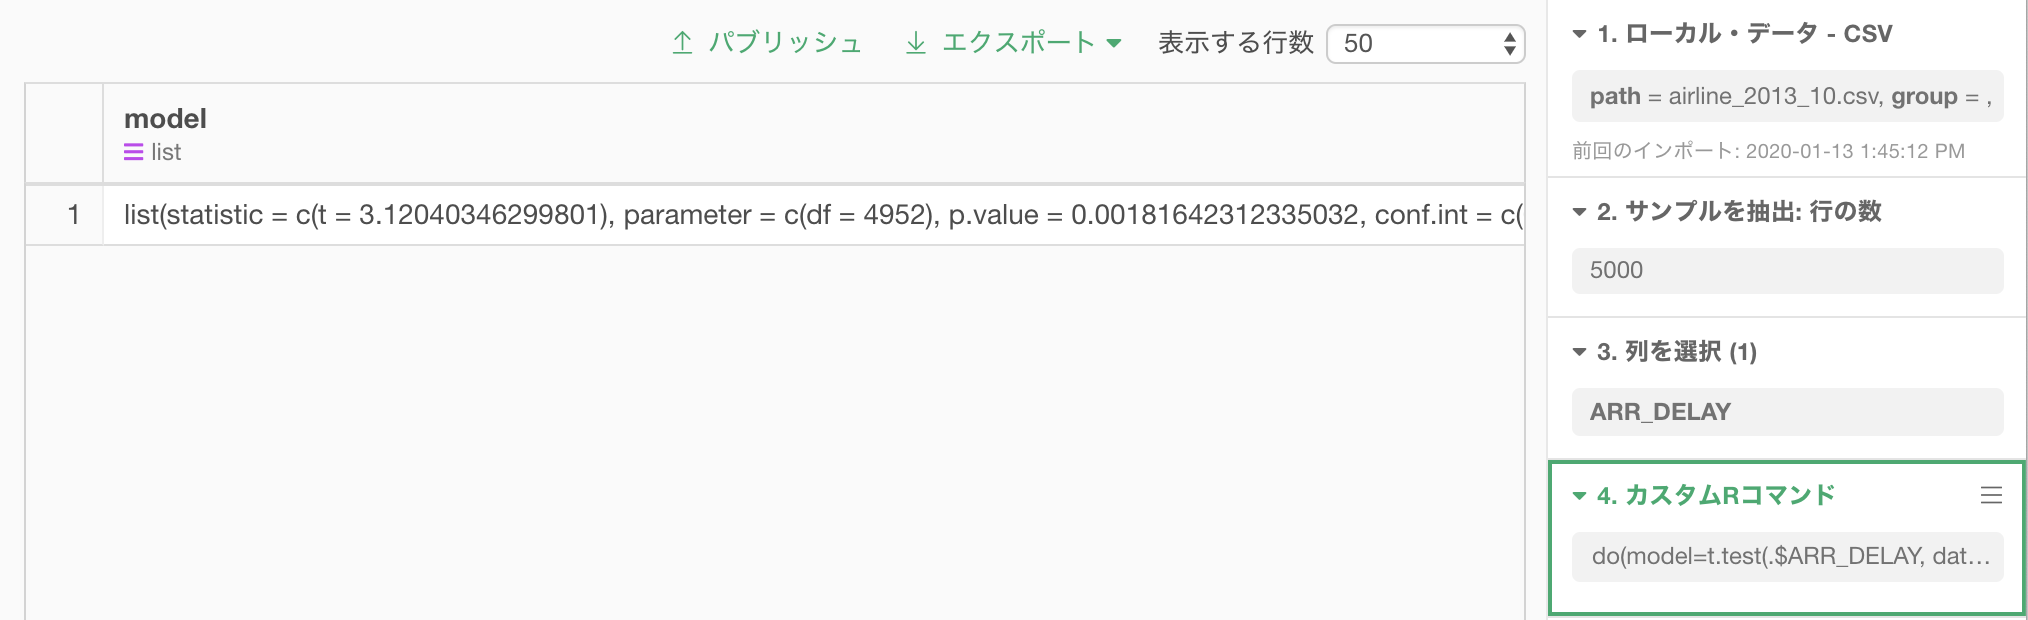
Task: Click the t.test list result cell
Action: coord(813,215)
